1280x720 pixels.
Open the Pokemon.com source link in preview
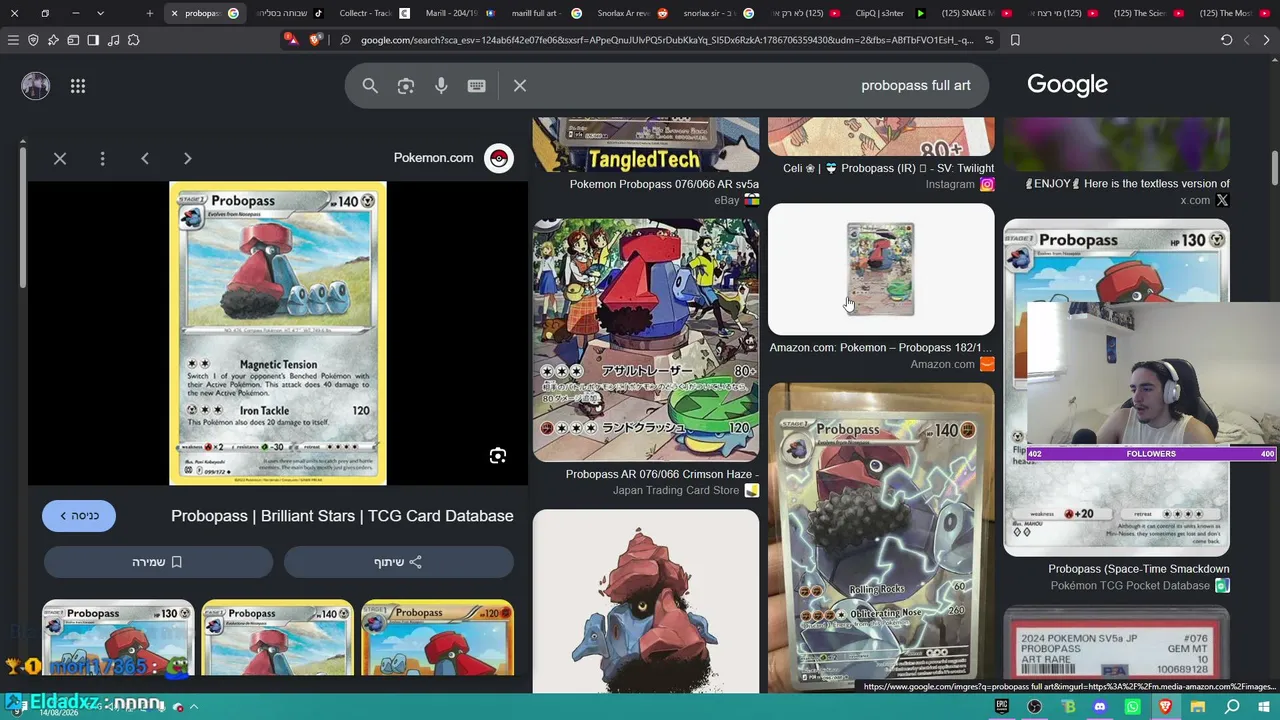[453, 158]
